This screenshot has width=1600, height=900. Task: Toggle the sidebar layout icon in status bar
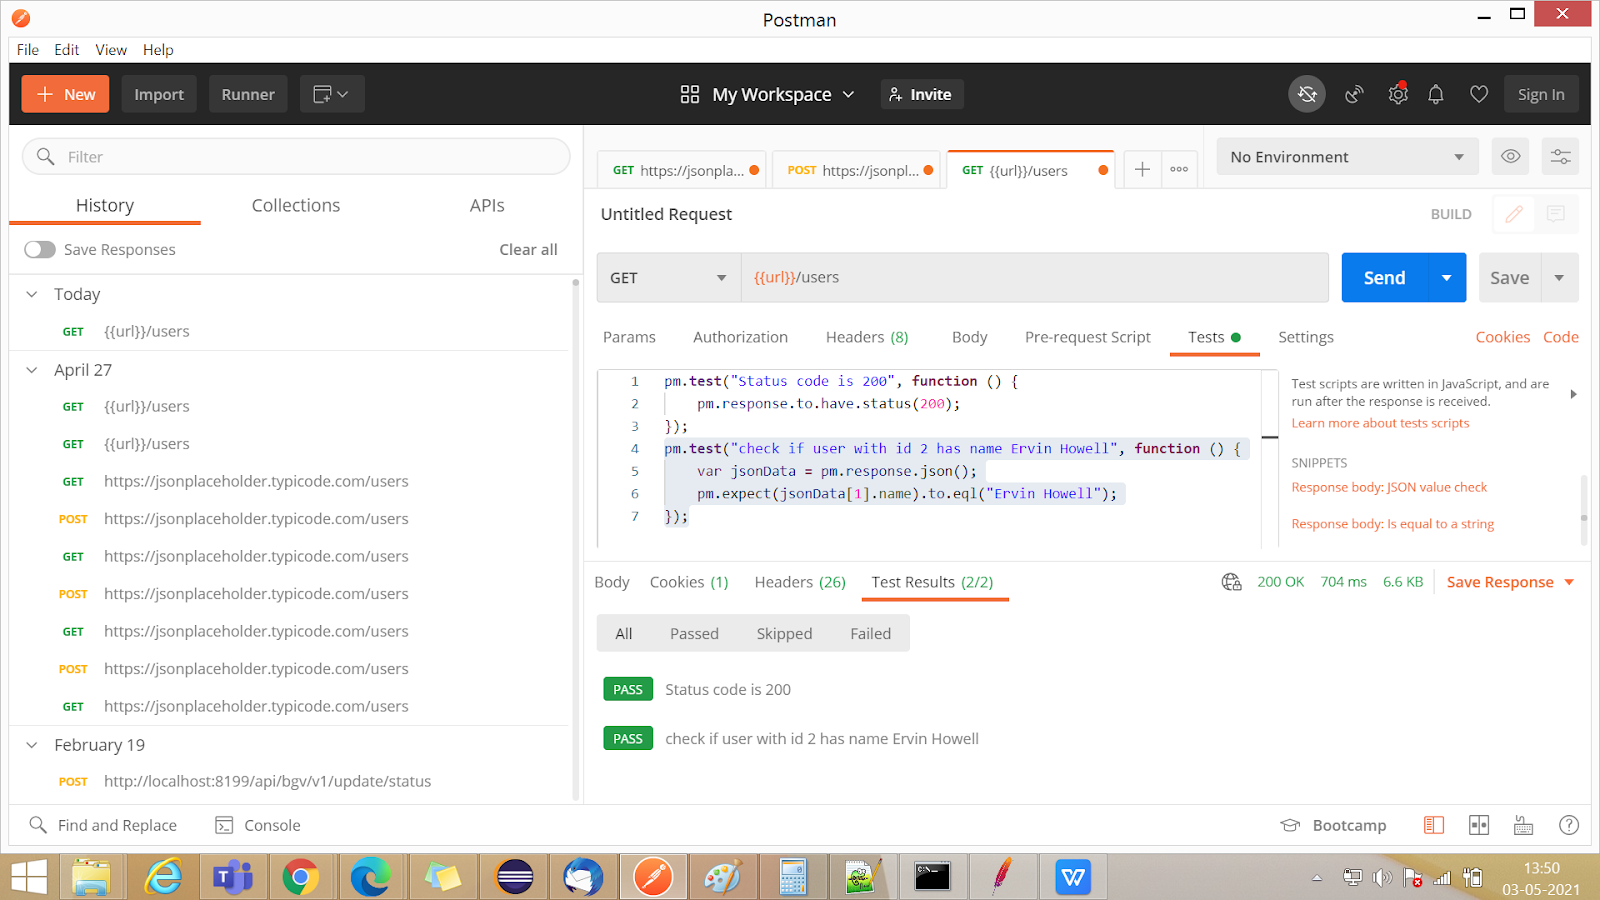1434,825
